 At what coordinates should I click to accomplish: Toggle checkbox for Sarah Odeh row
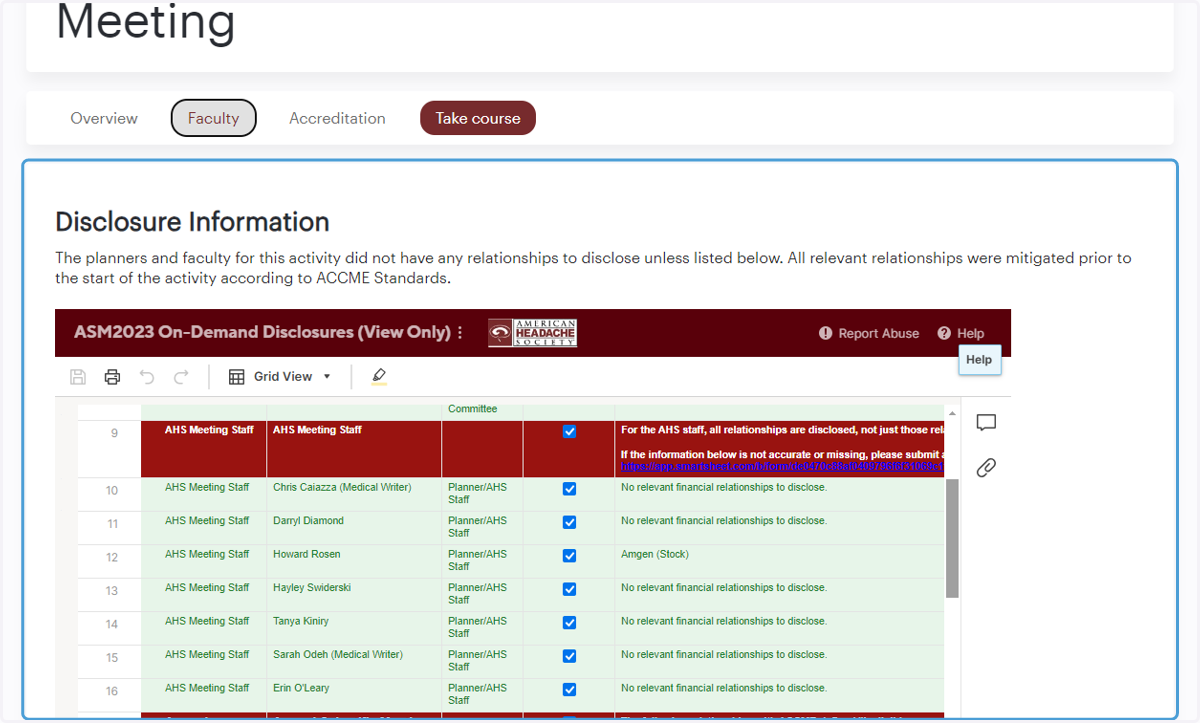point(569,656)
